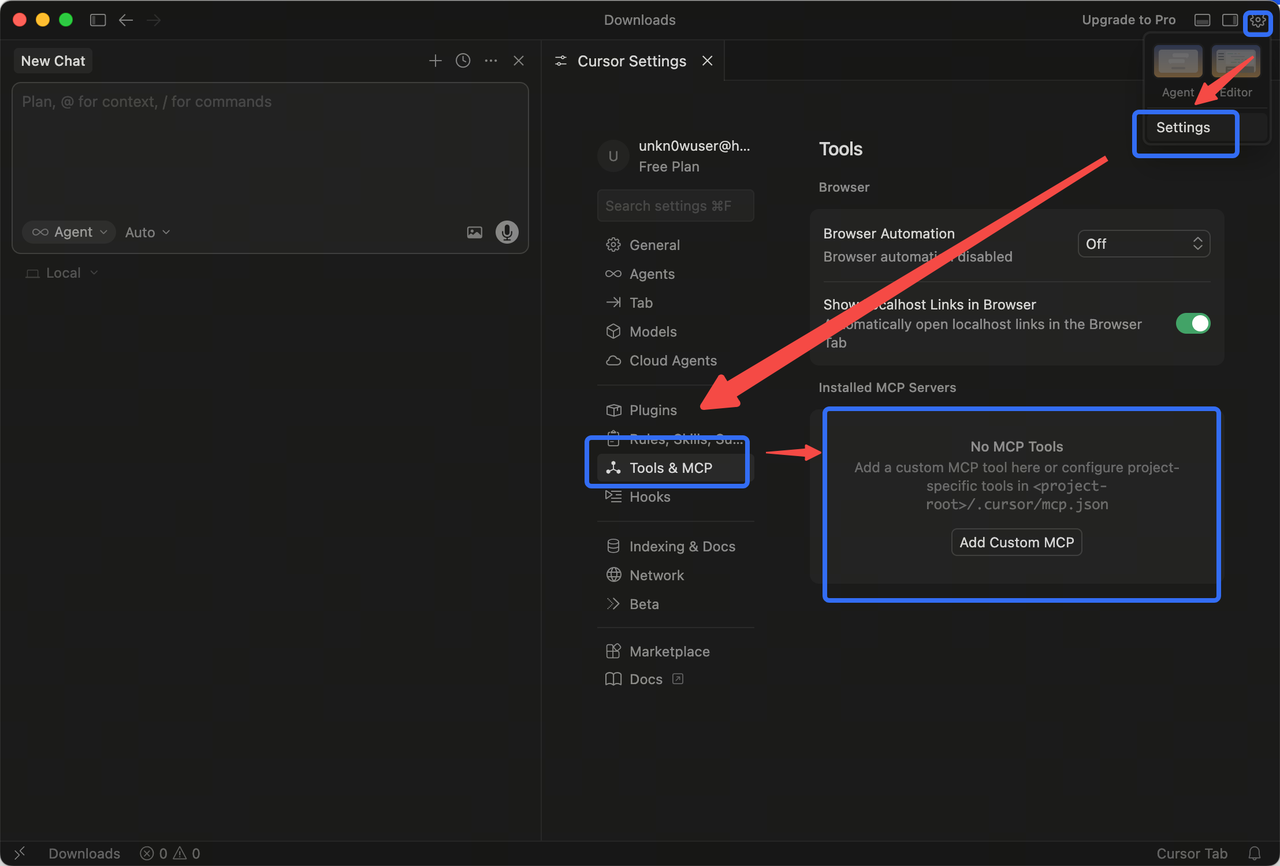Click the Add Custom MCP button
The image size is (1280, 866).
(x=1016, y=542)
